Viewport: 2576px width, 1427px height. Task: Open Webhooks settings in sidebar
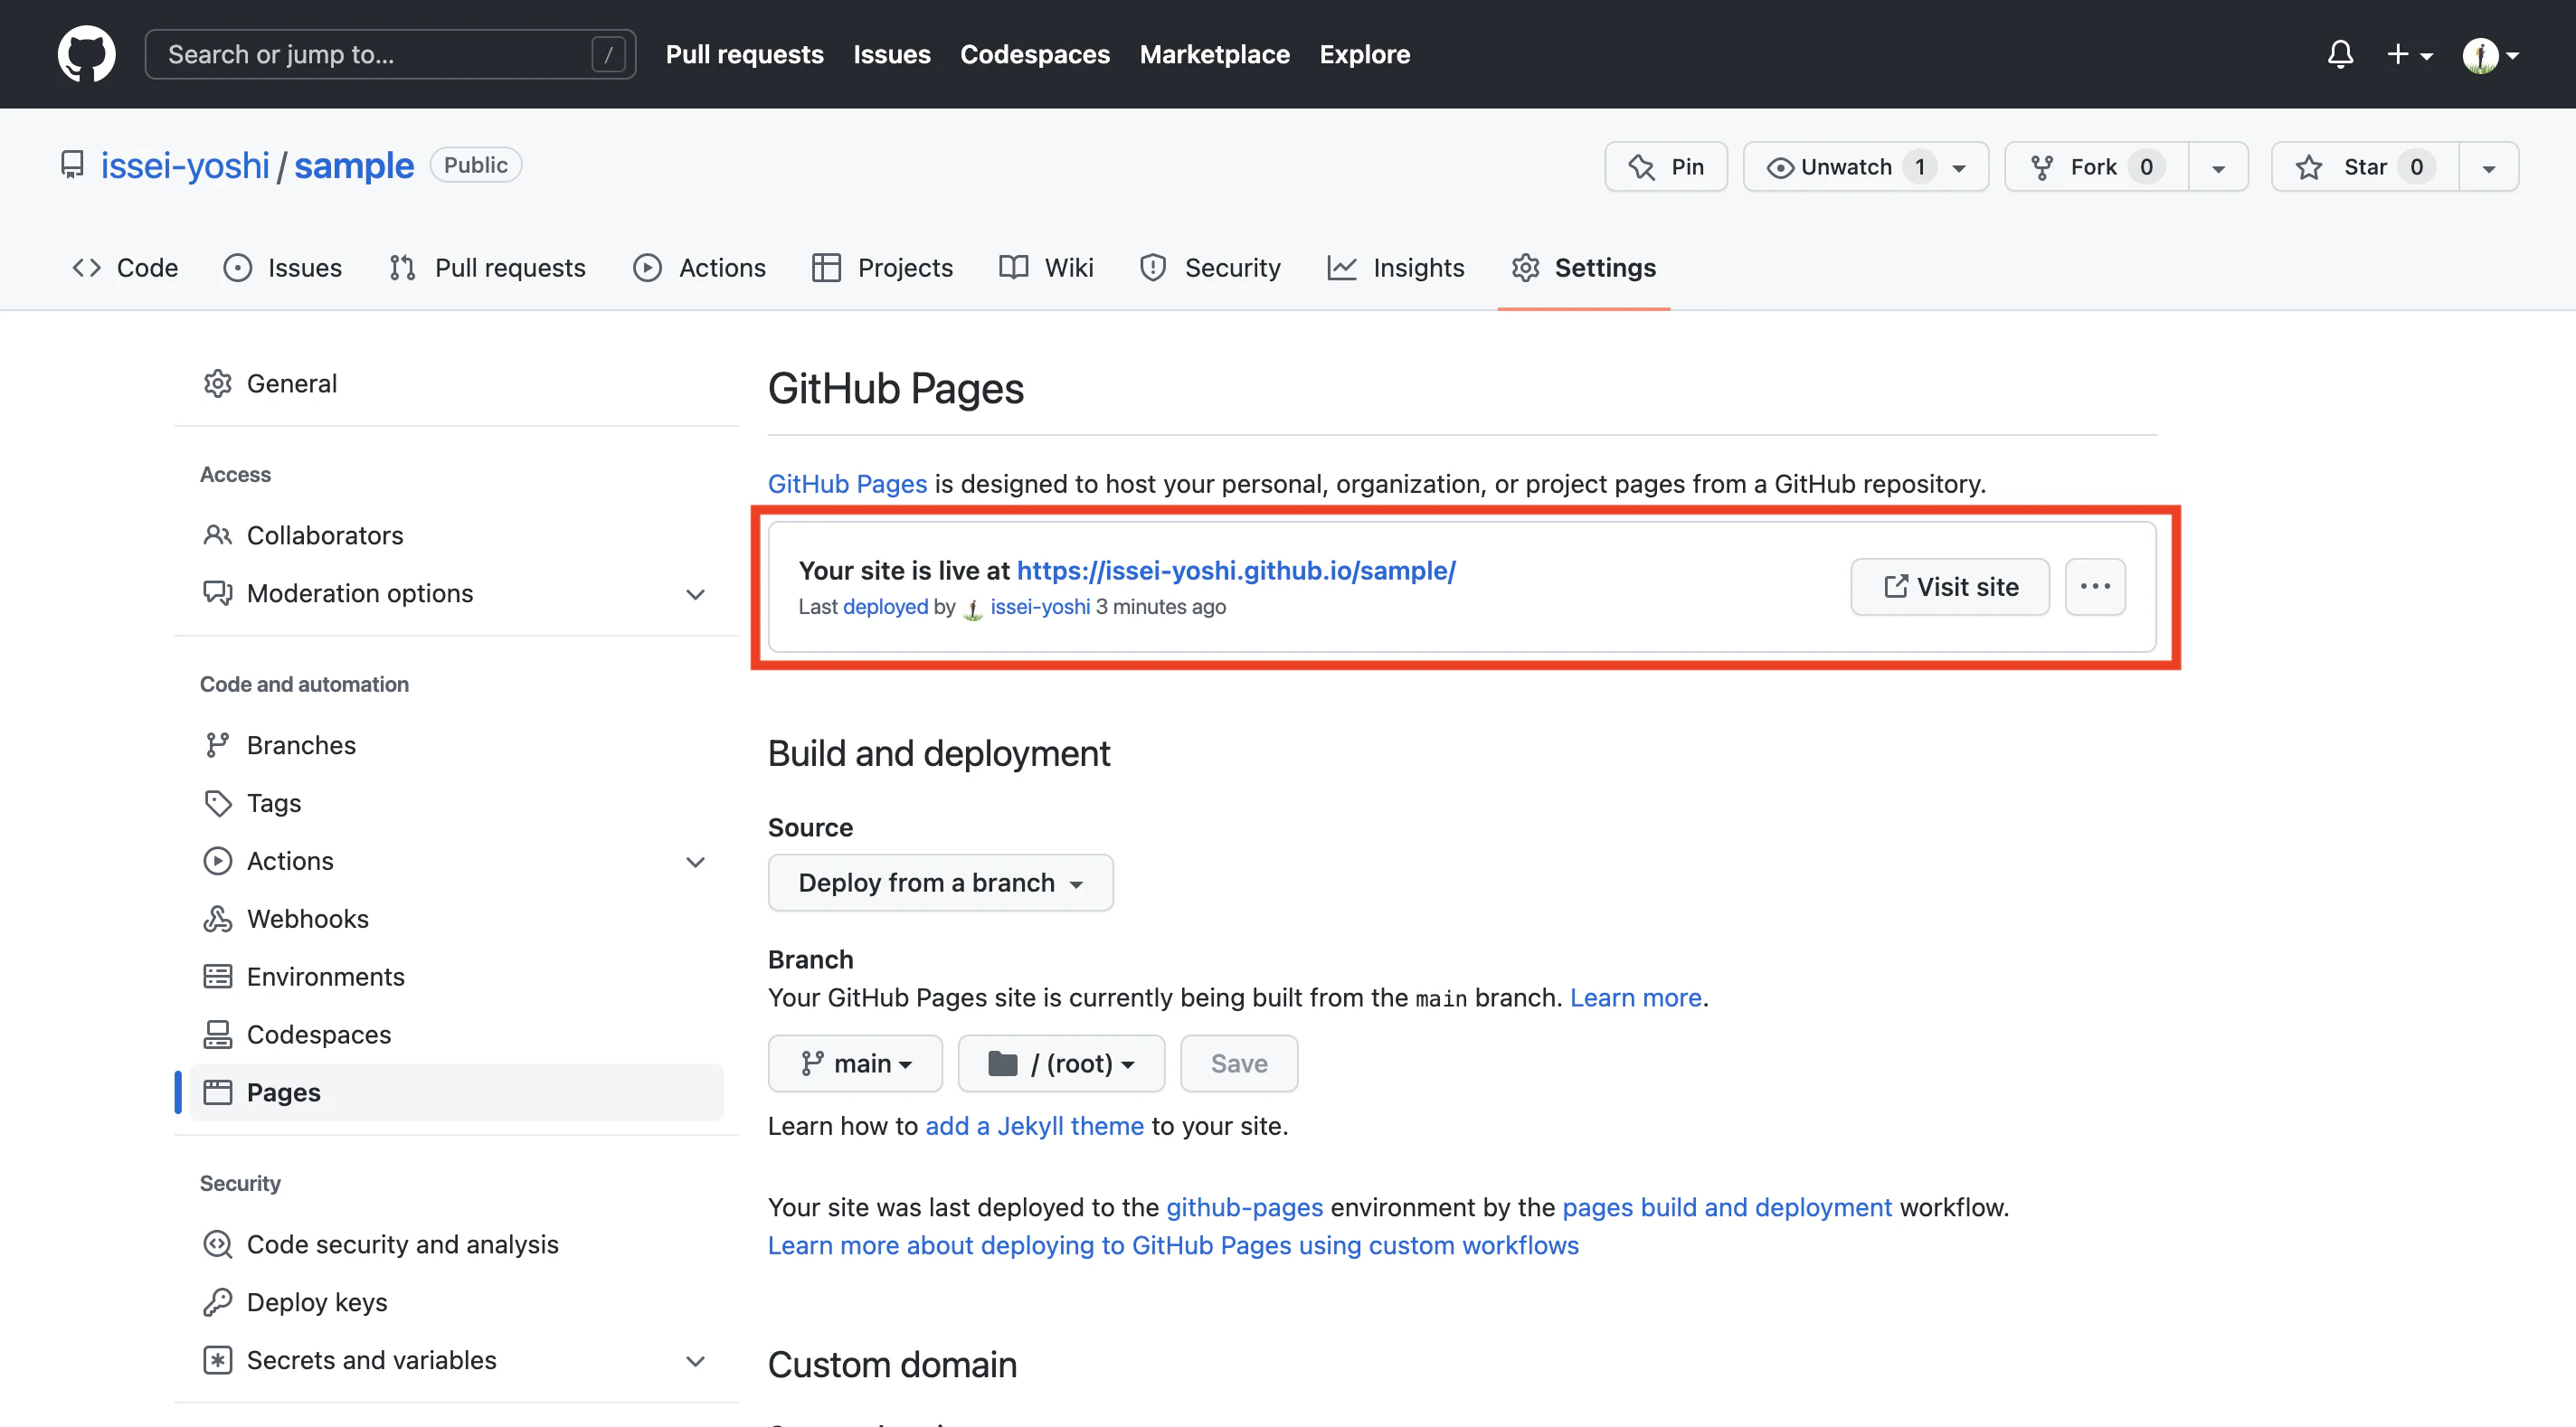coord(307,919)
